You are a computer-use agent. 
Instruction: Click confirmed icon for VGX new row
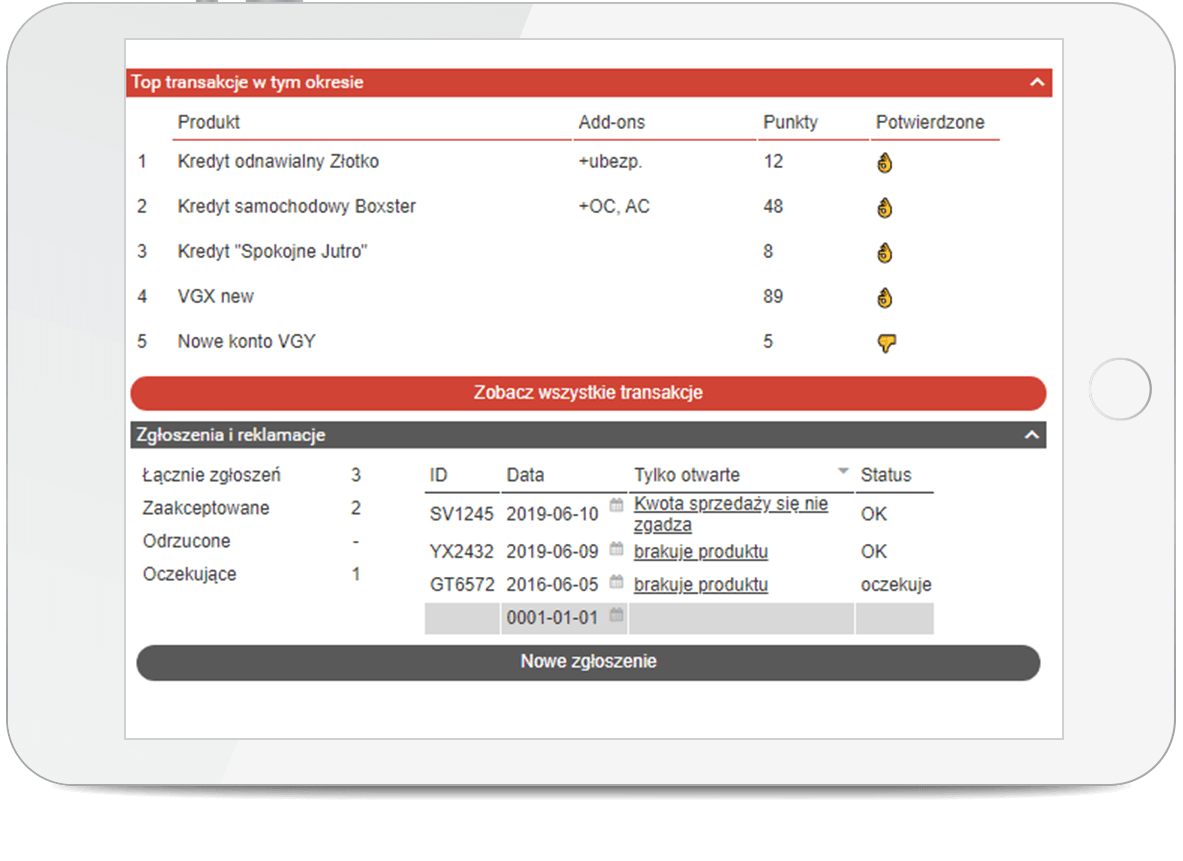884,298
